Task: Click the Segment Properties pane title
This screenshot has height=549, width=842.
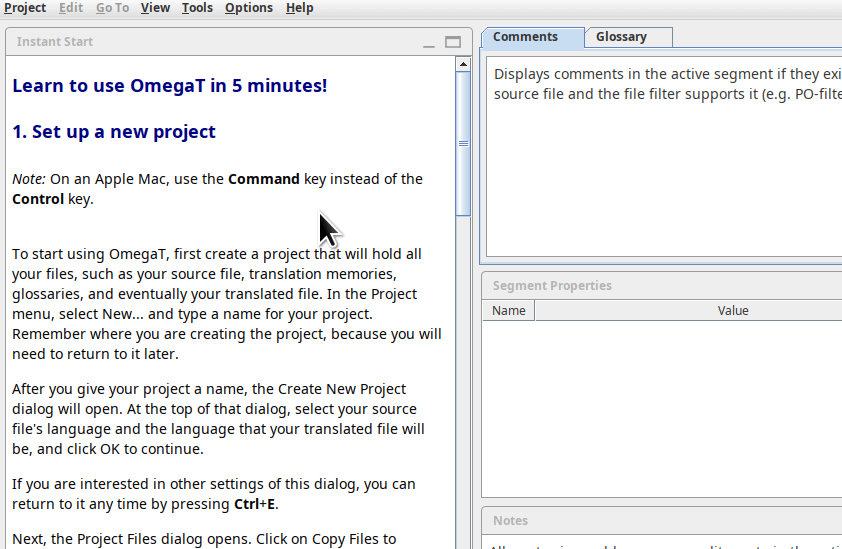Action: tap(552, 286)
